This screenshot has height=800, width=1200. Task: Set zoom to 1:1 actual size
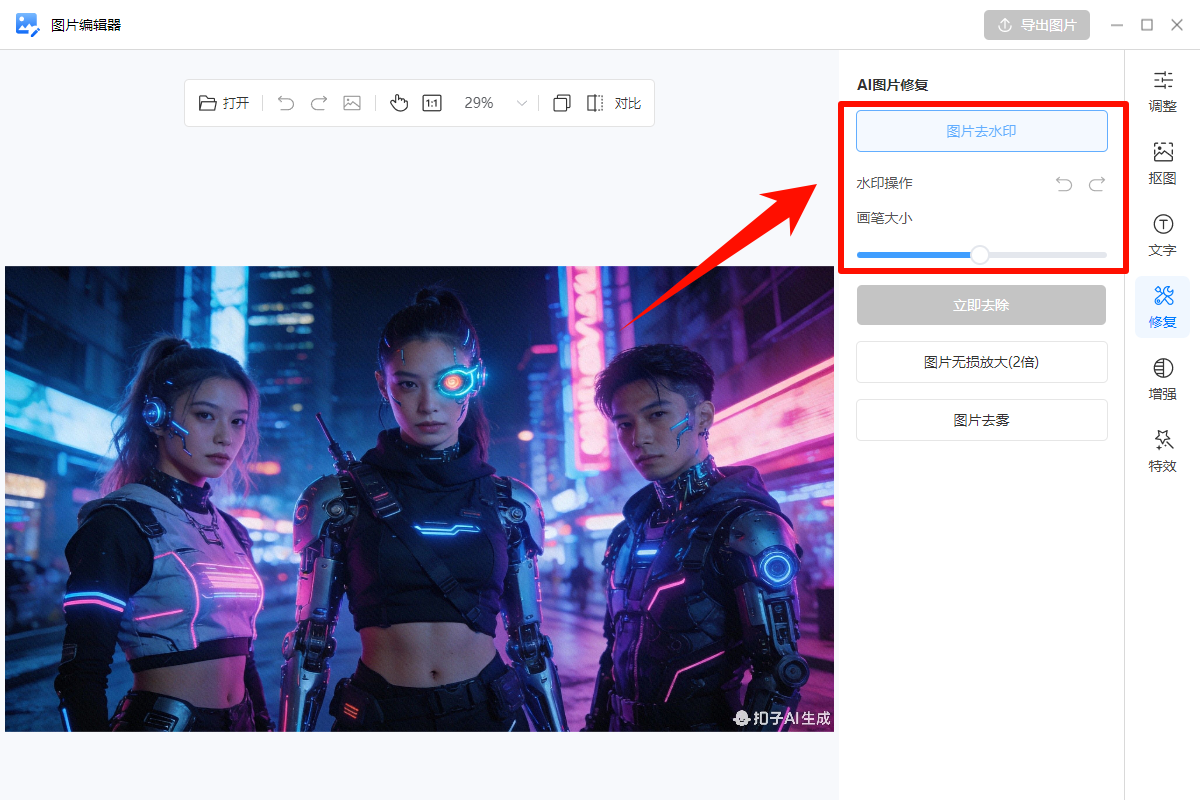432,103
